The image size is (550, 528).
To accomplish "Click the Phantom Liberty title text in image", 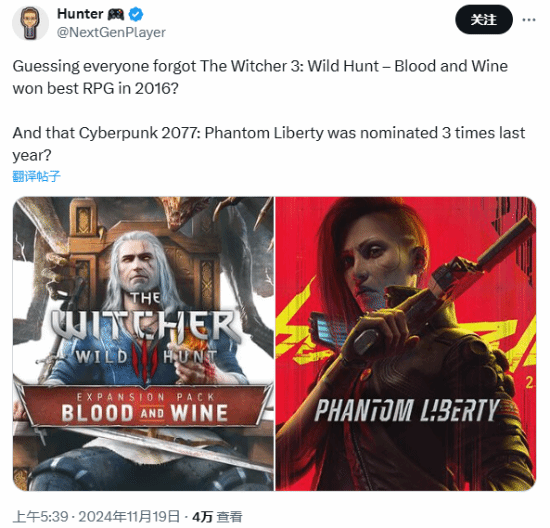I will click(407, 410).
